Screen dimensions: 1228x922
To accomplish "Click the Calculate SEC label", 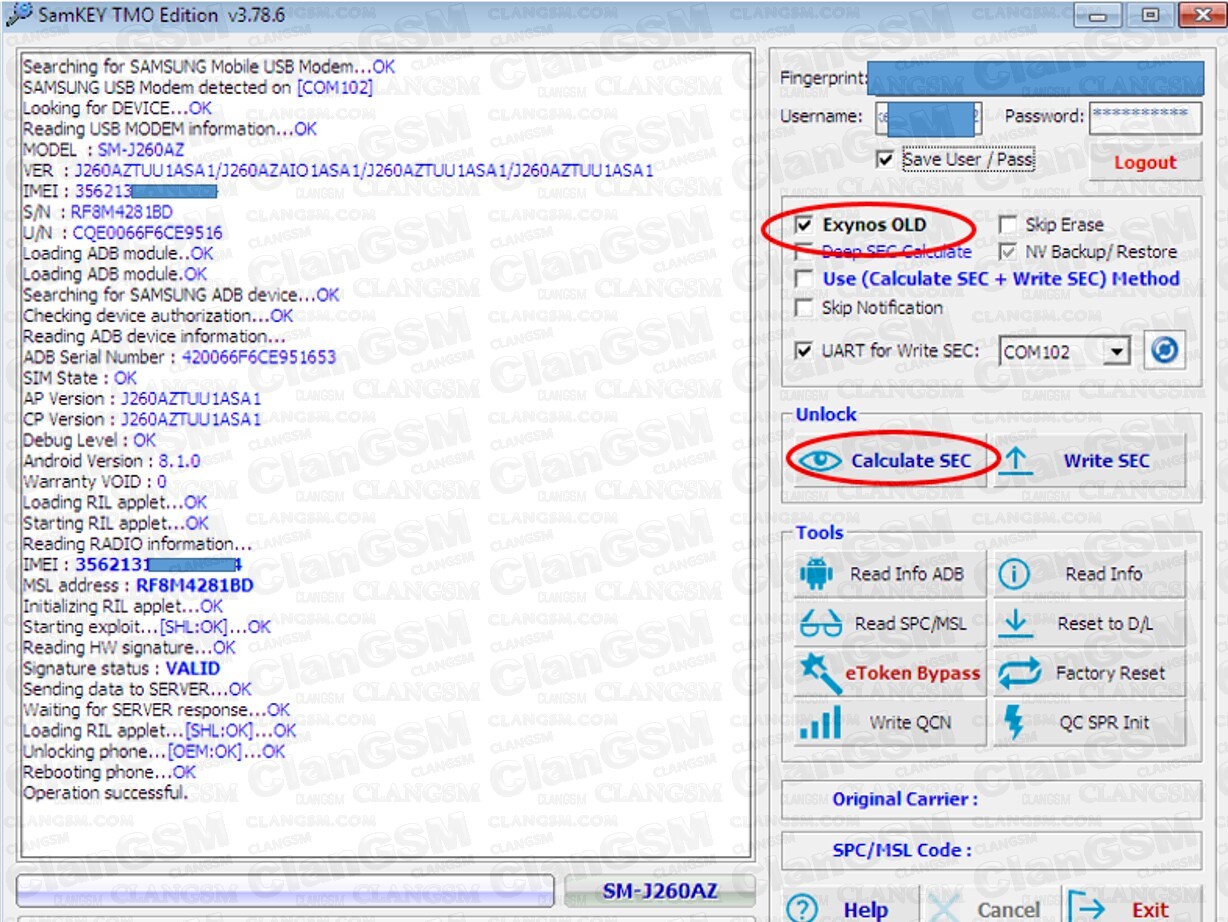I will click(x=911, y=461).
